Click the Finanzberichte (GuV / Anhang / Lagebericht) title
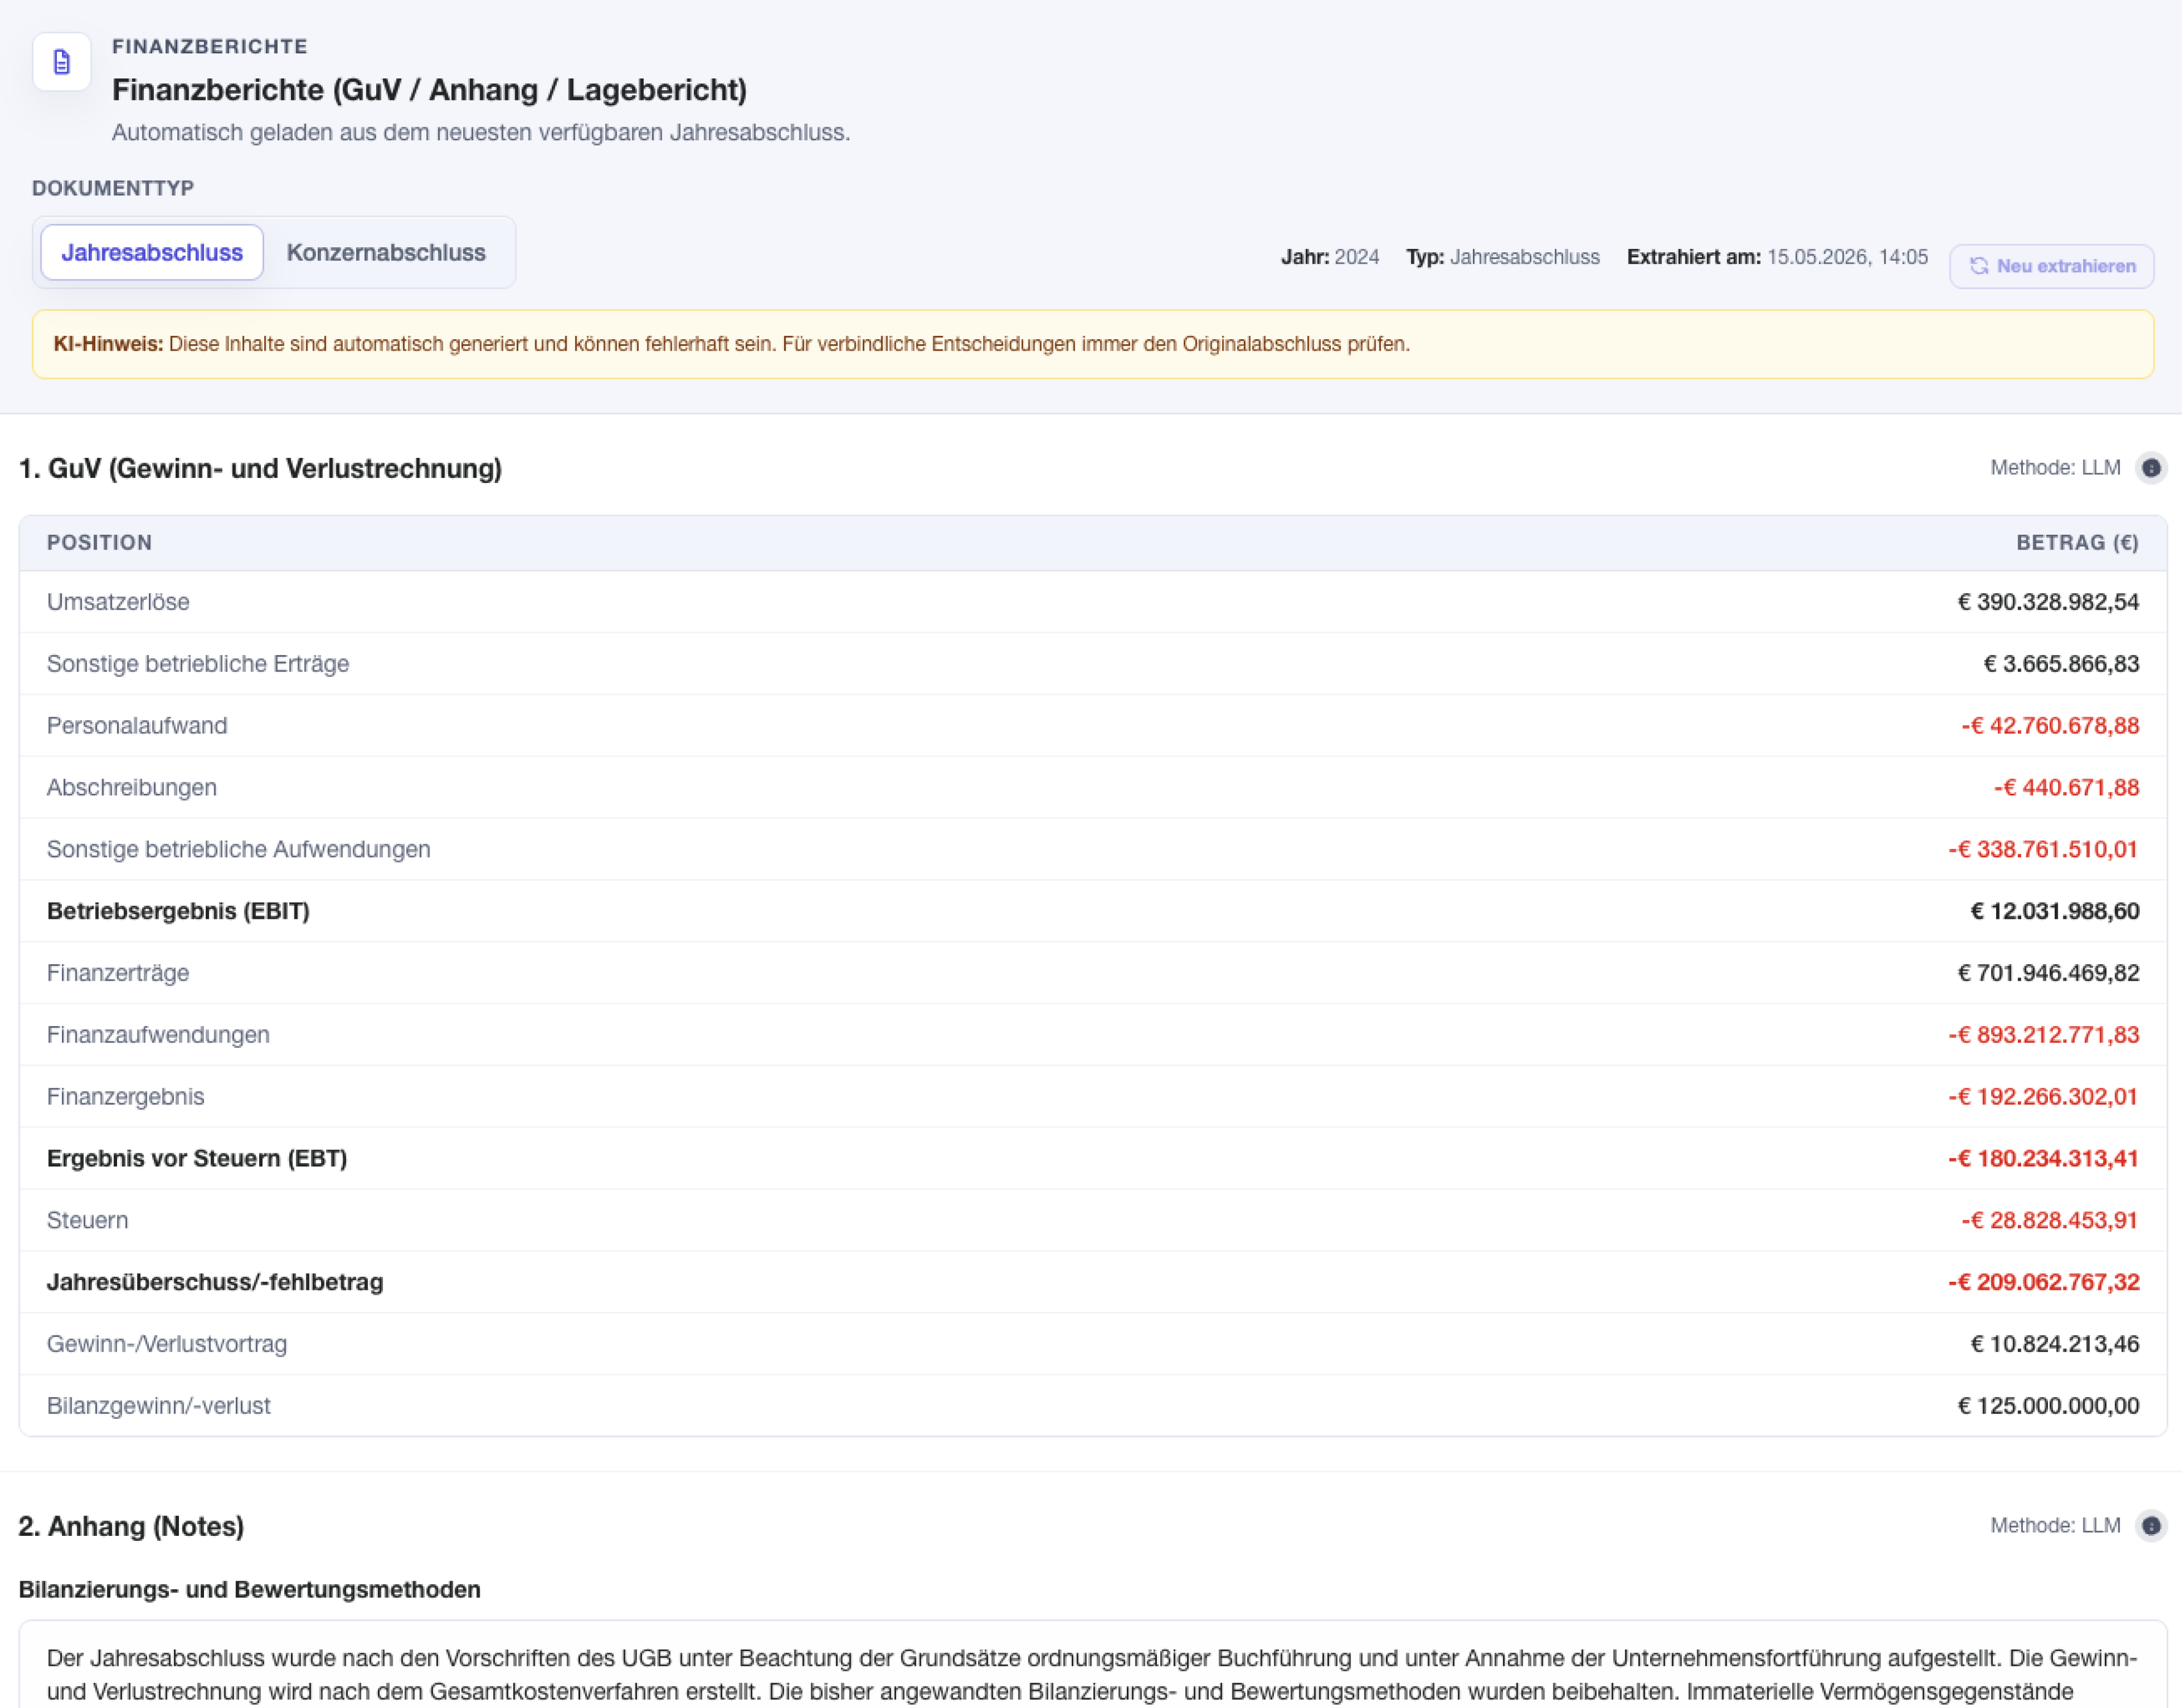Viewport: 2182px width, 1708px height. 429,90
